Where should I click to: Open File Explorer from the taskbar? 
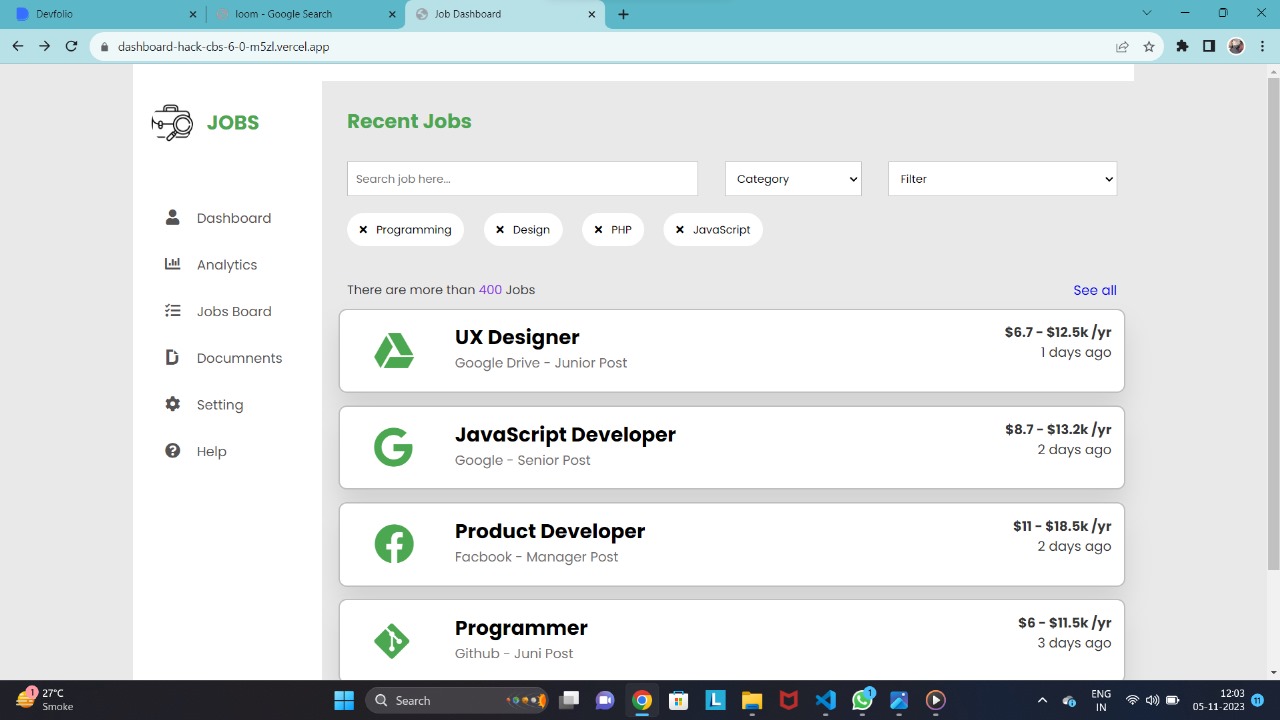[x=752, y=700]
